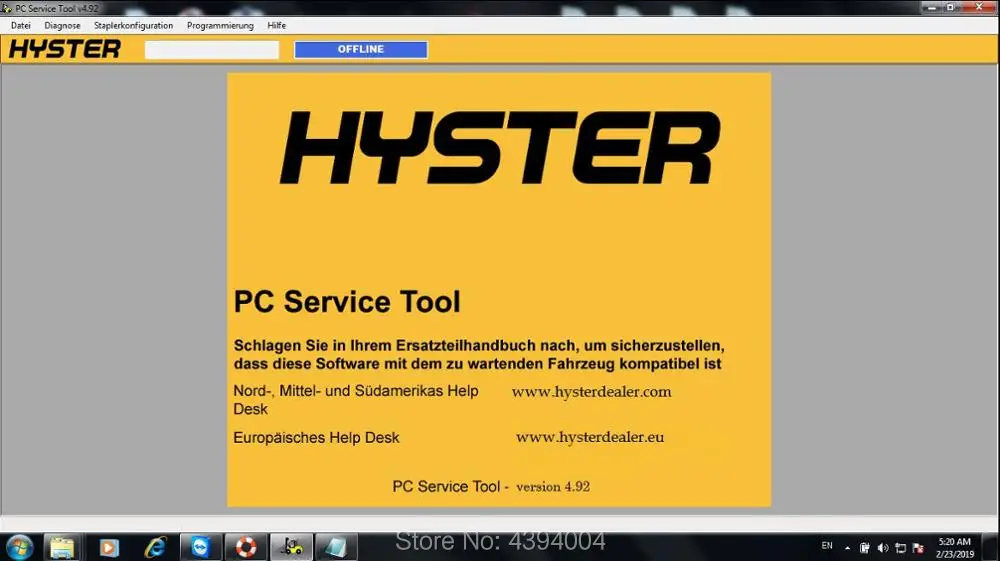Select the forklift PC Service Tool taskbar icon
Screen dimensions: 1000x561
[291, 547]
